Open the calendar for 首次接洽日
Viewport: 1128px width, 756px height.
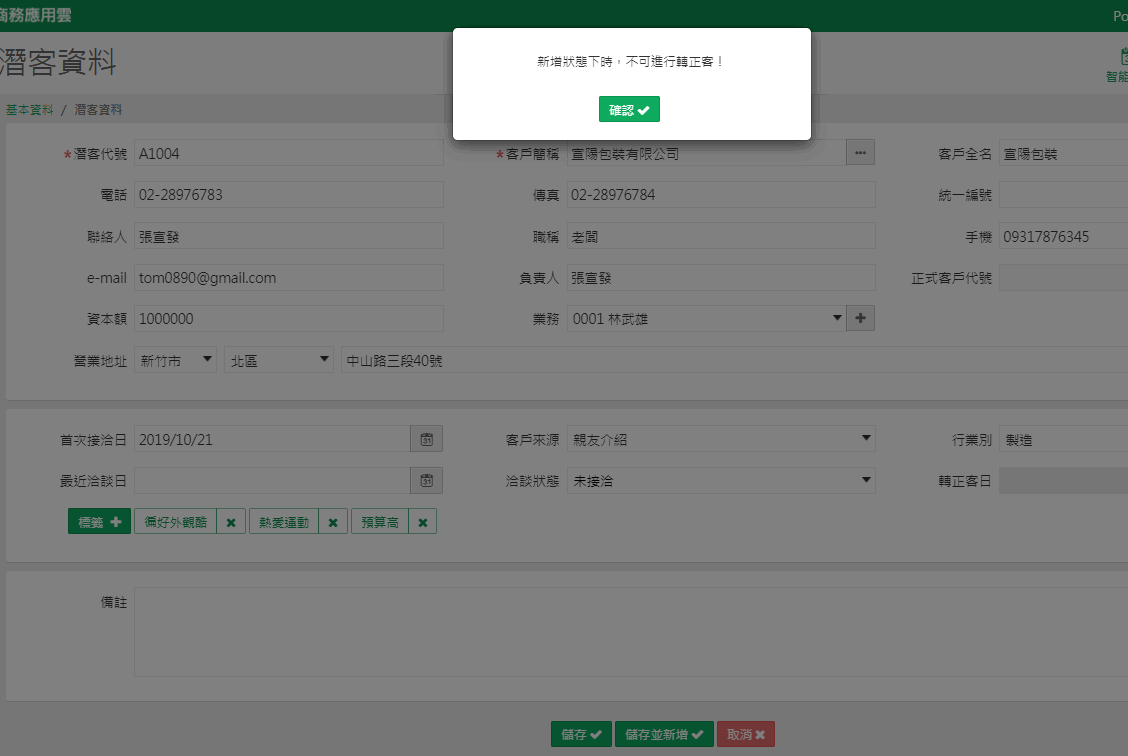click(427, 439)
